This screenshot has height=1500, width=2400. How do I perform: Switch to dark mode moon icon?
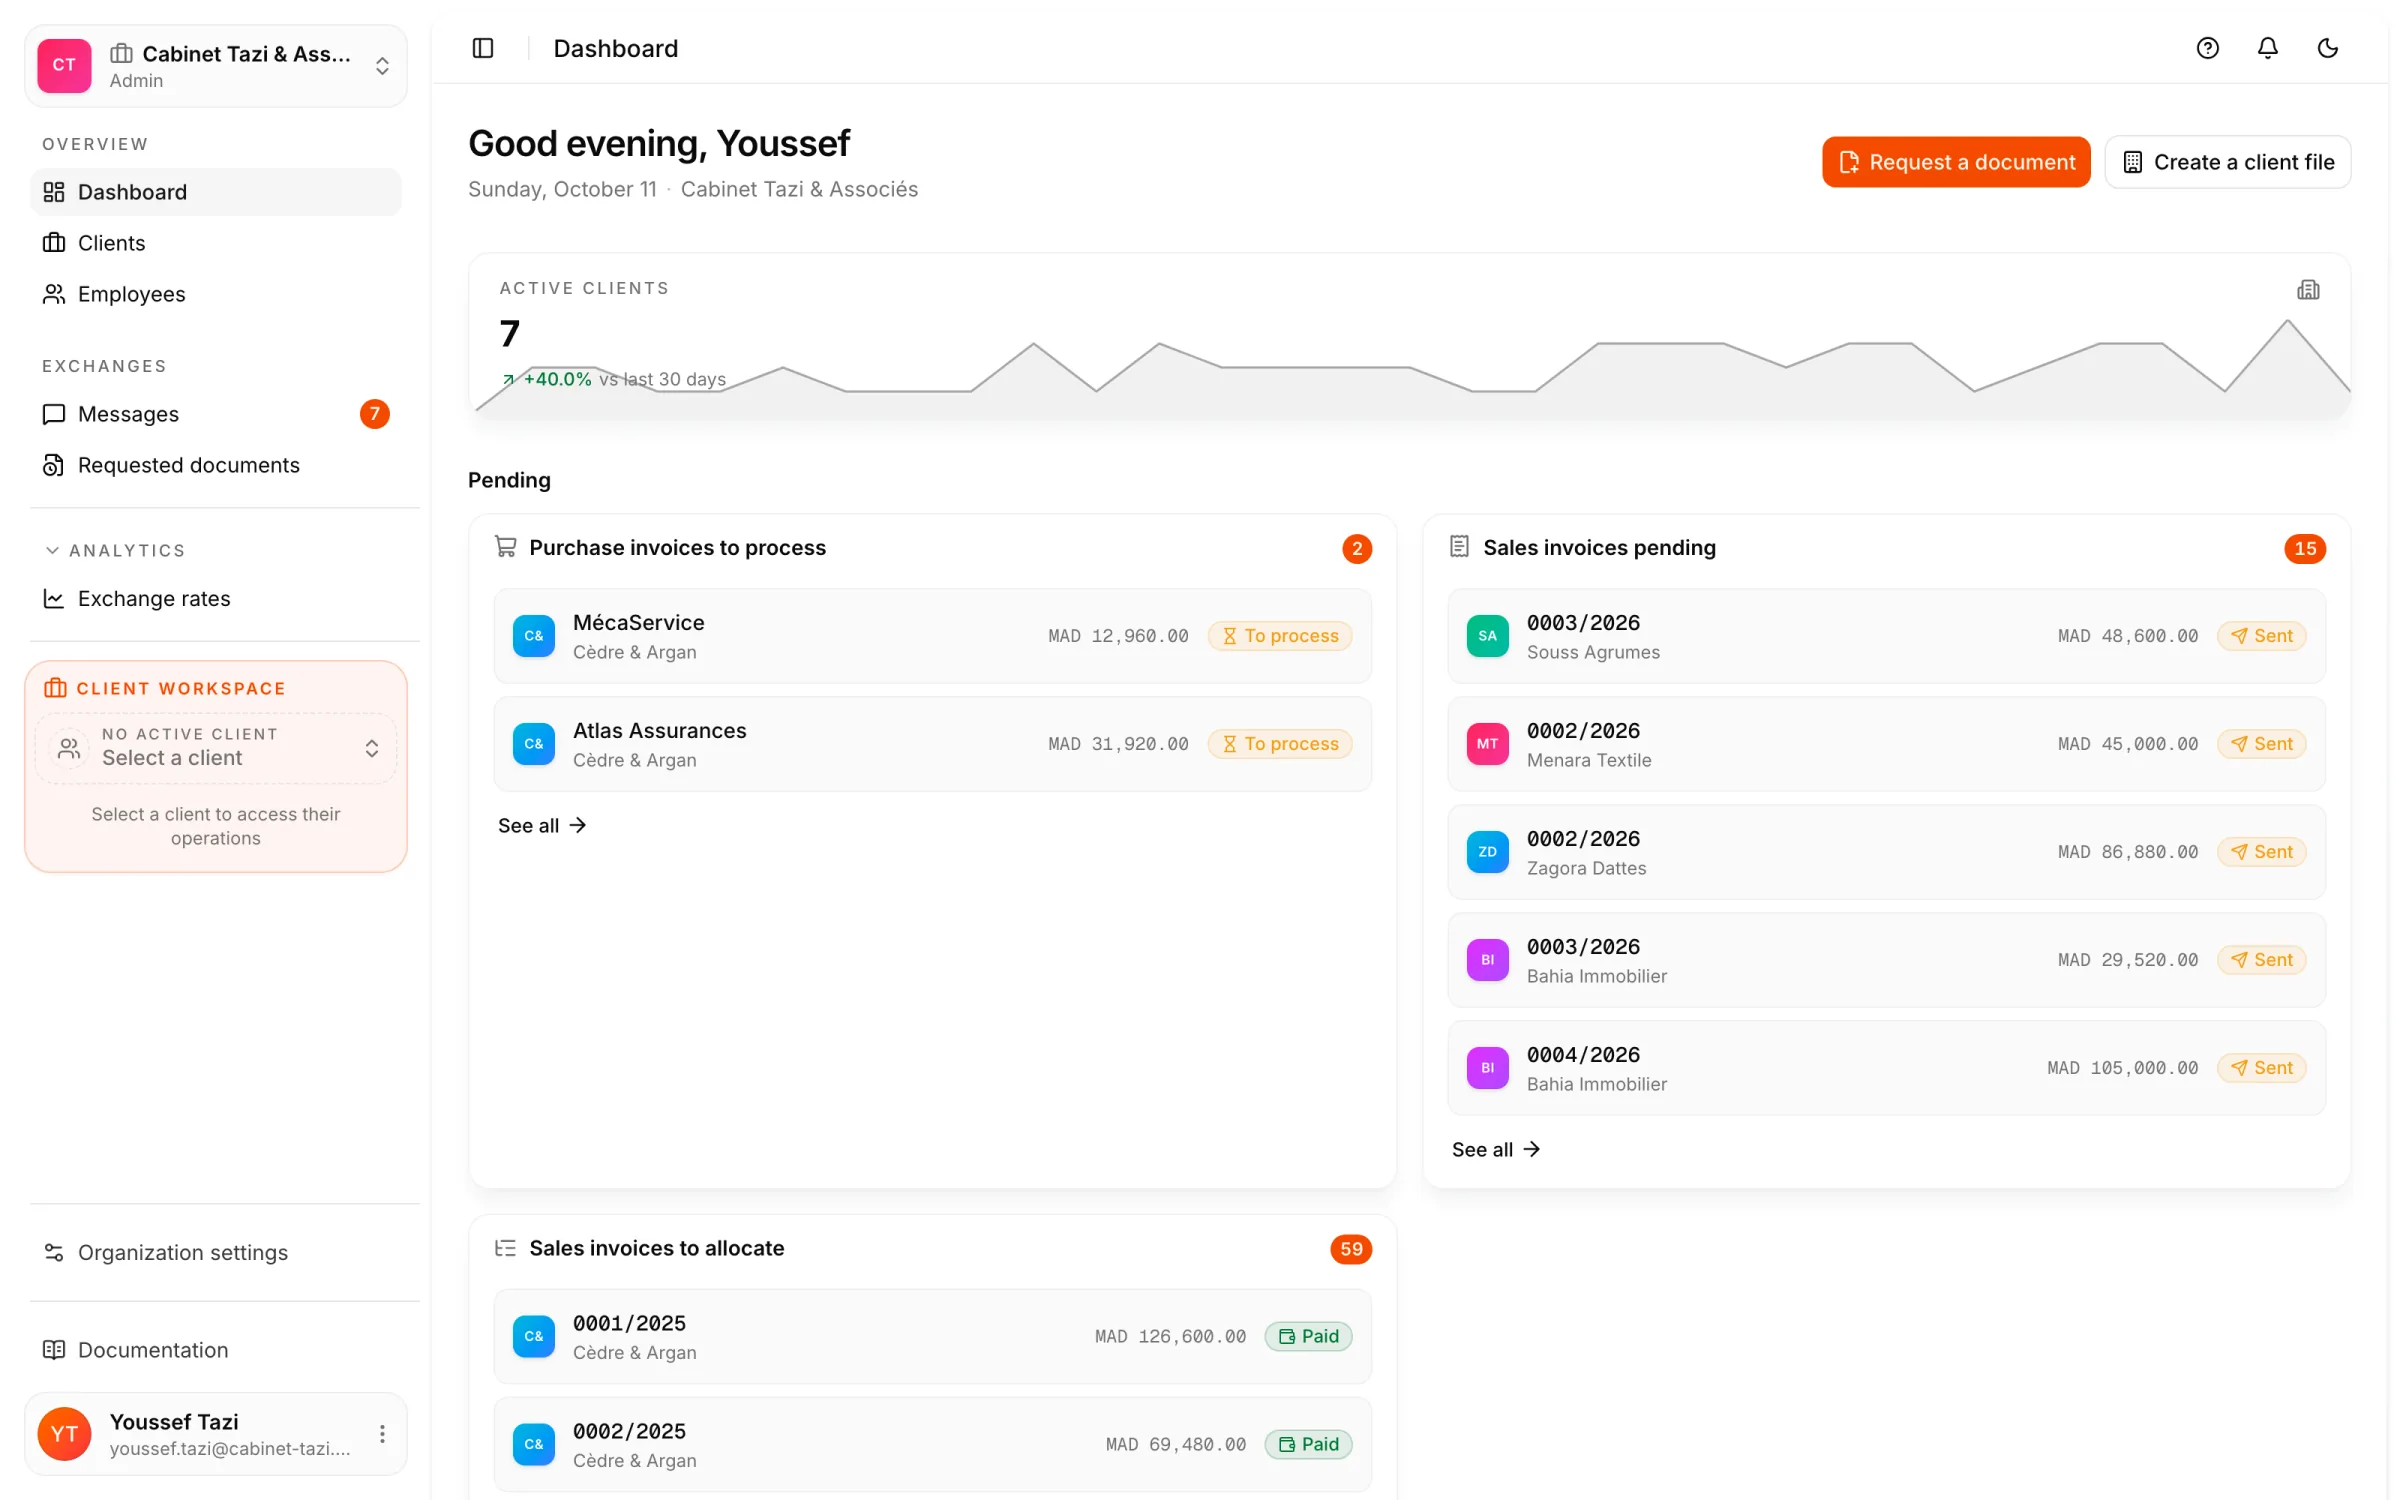[2327, 48]
